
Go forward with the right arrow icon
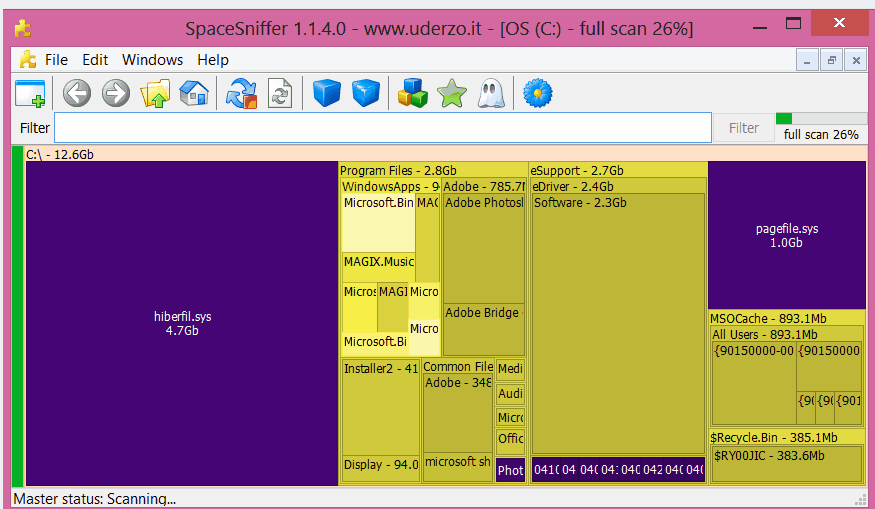click(116, 93)
